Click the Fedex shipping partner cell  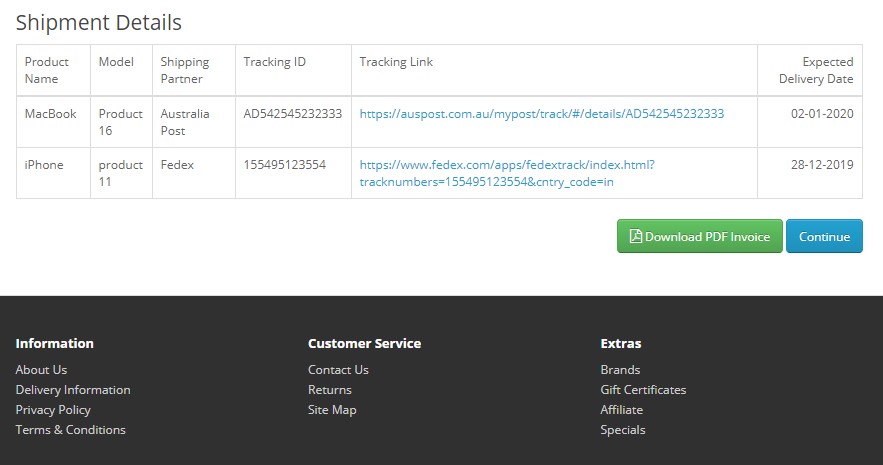click(x=194, y=173)
